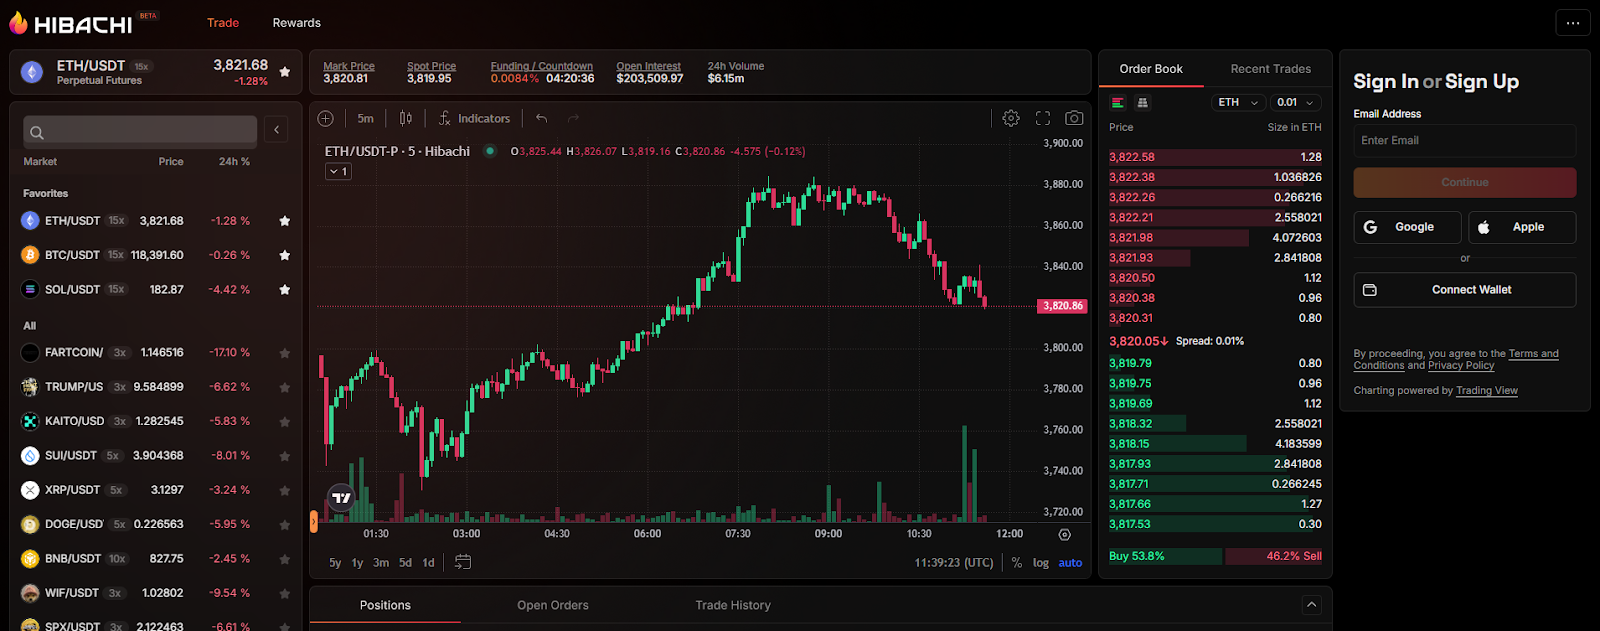Open the 5m interval selector
Screen dimensions: 1600x631
(366, 118)
